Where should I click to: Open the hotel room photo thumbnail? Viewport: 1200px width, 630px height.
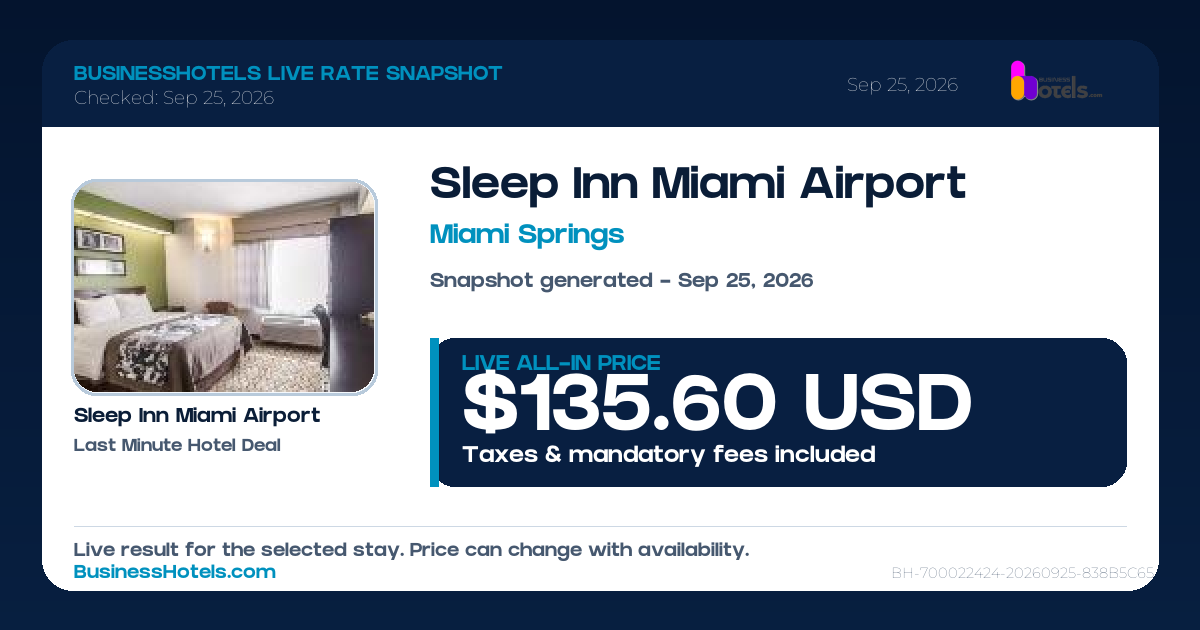coord(224,287)
